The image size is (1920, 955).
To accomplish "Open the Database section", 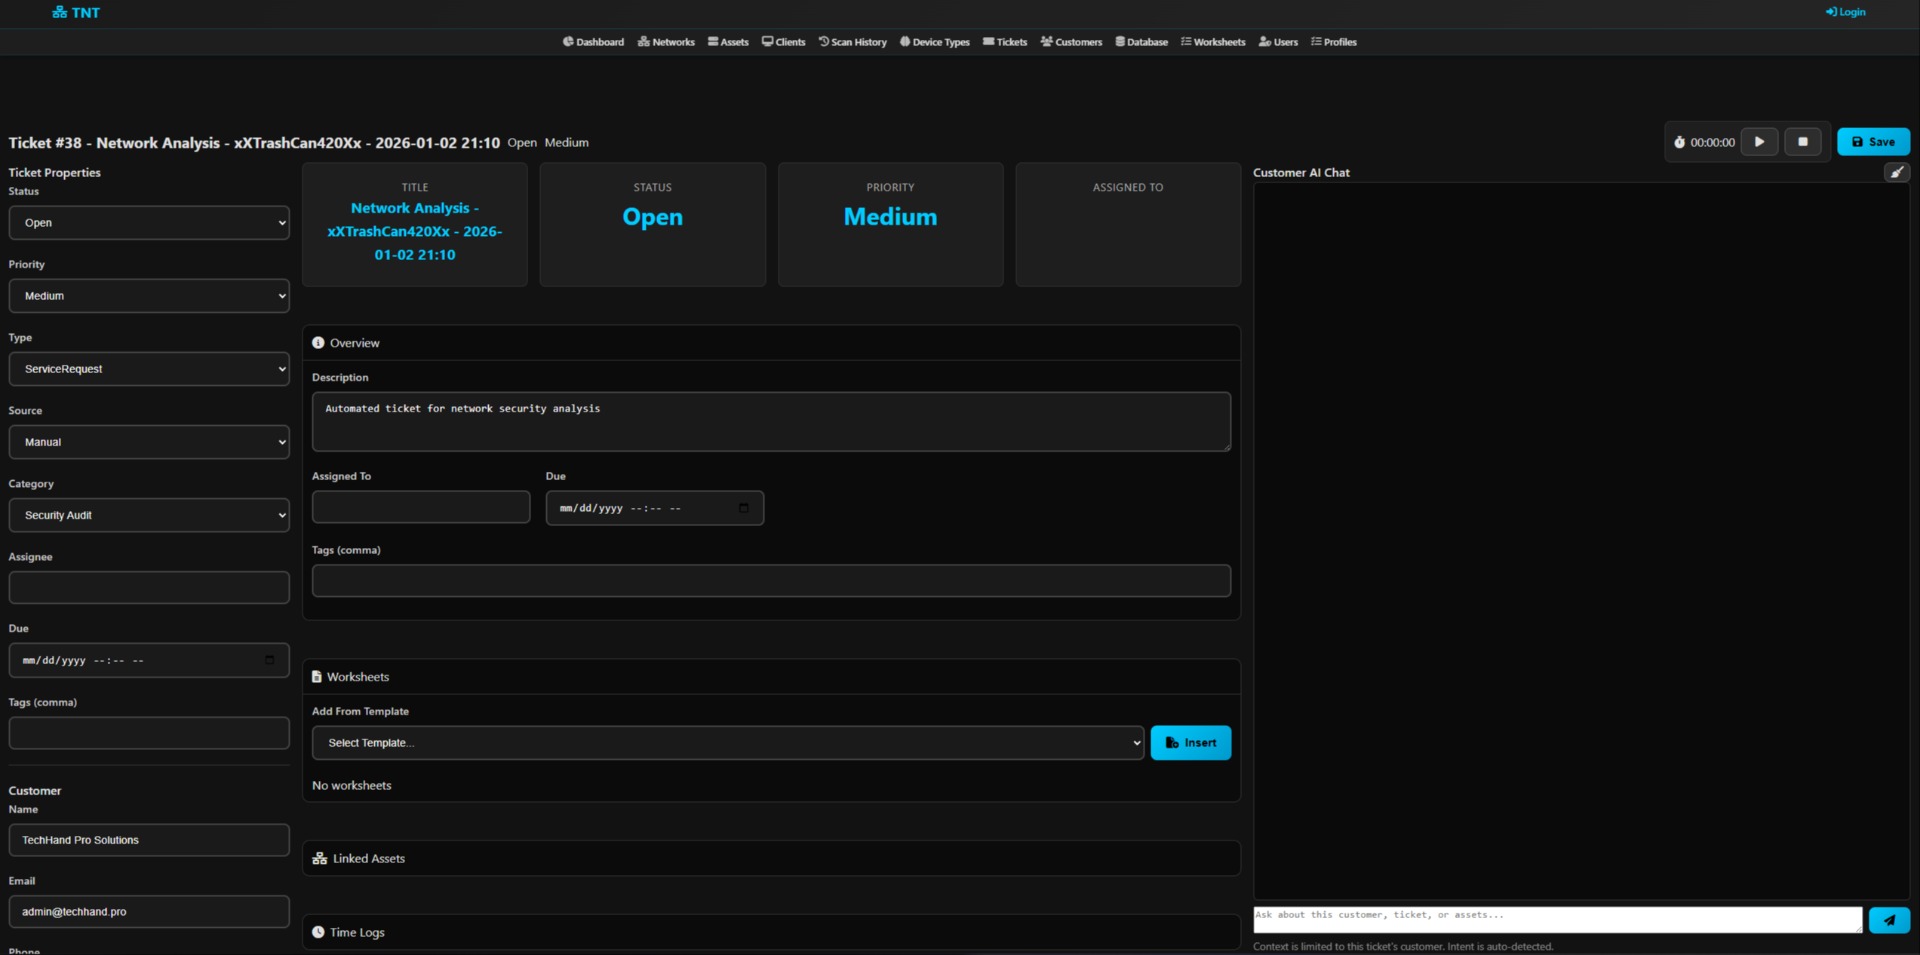I will [x=1140, y=42].
